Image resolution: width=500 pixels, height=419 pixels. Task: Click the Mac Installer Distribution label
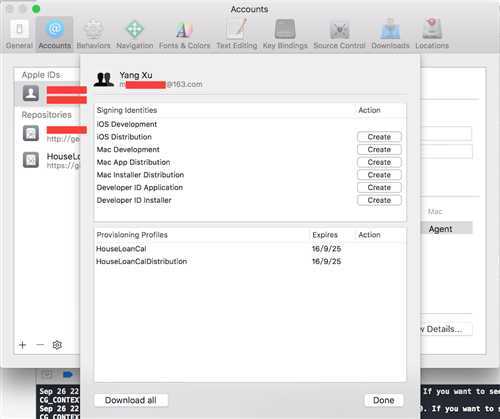[140, 175]
